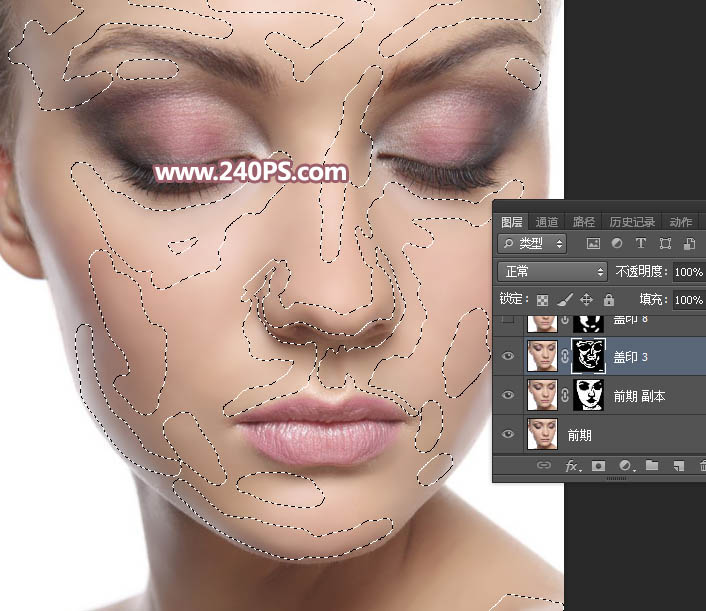This screenshot has height=611, width=706.
Task: Select the 前期 副本 layer mask thumbnail
Action: click(588, 395)
